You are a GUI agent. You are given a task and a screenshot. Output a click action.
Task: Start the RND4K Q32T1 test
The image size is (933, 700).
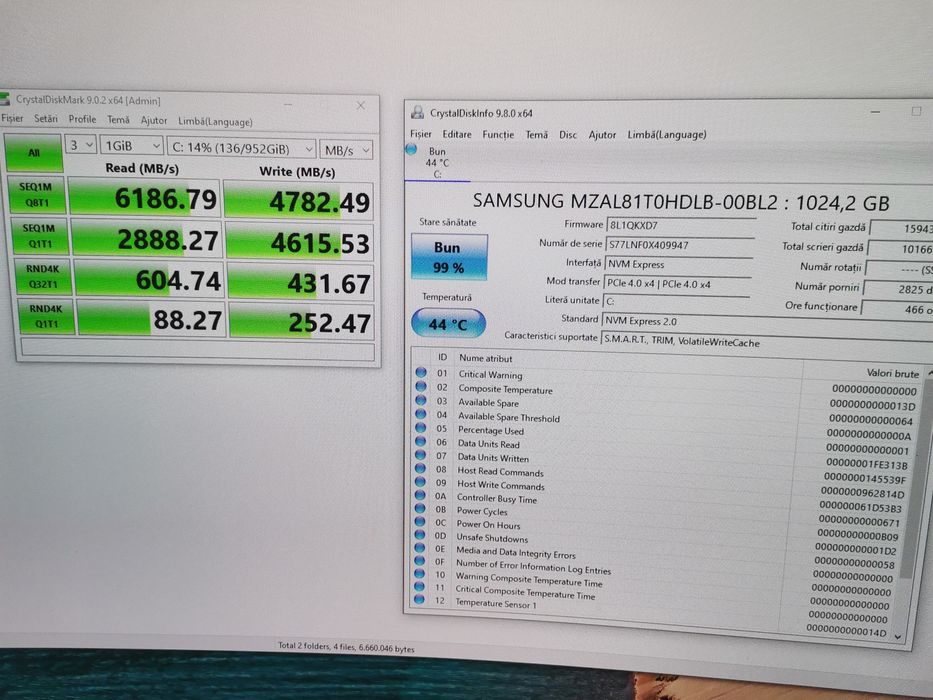(x=43, y=276)
